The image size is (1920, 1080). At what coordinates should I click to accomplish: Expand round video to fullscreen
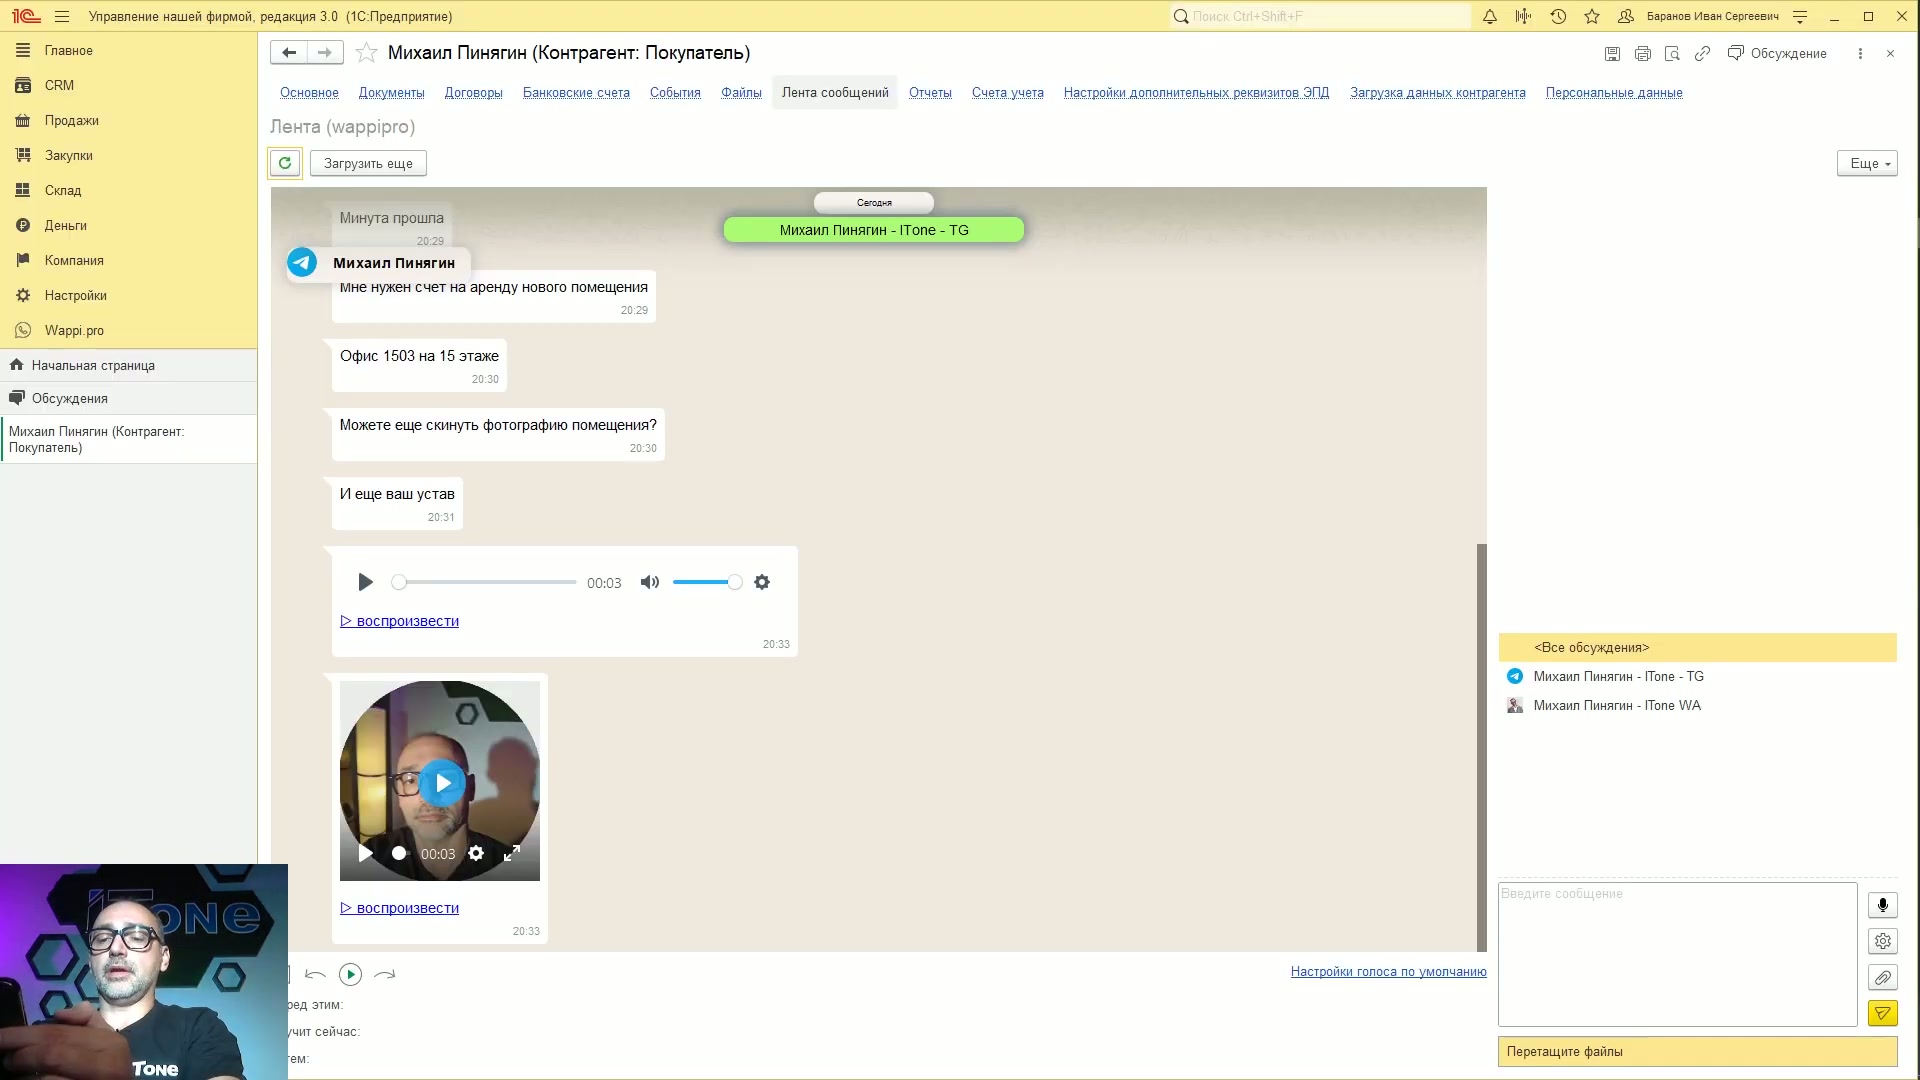512,853
